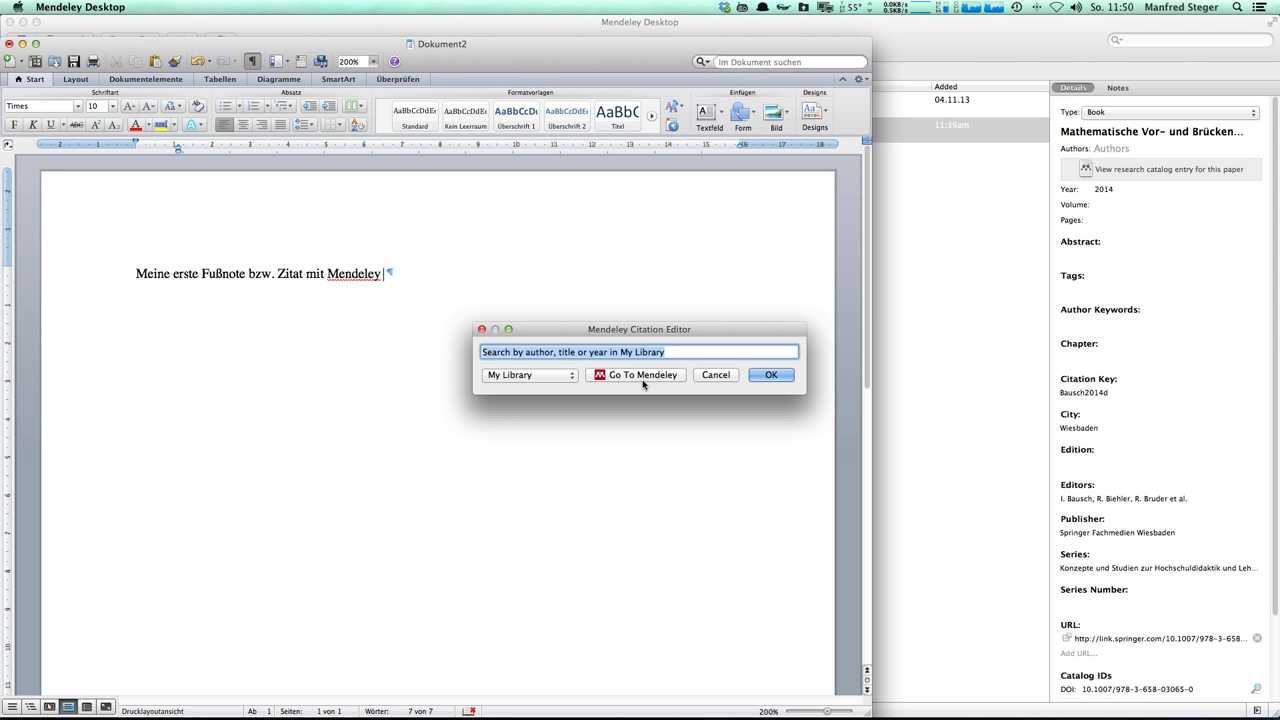Screen dimensions: 1280x720
Task: Show more styles arrow in Formatvorlagen
Action: click(x=651, y=116)
